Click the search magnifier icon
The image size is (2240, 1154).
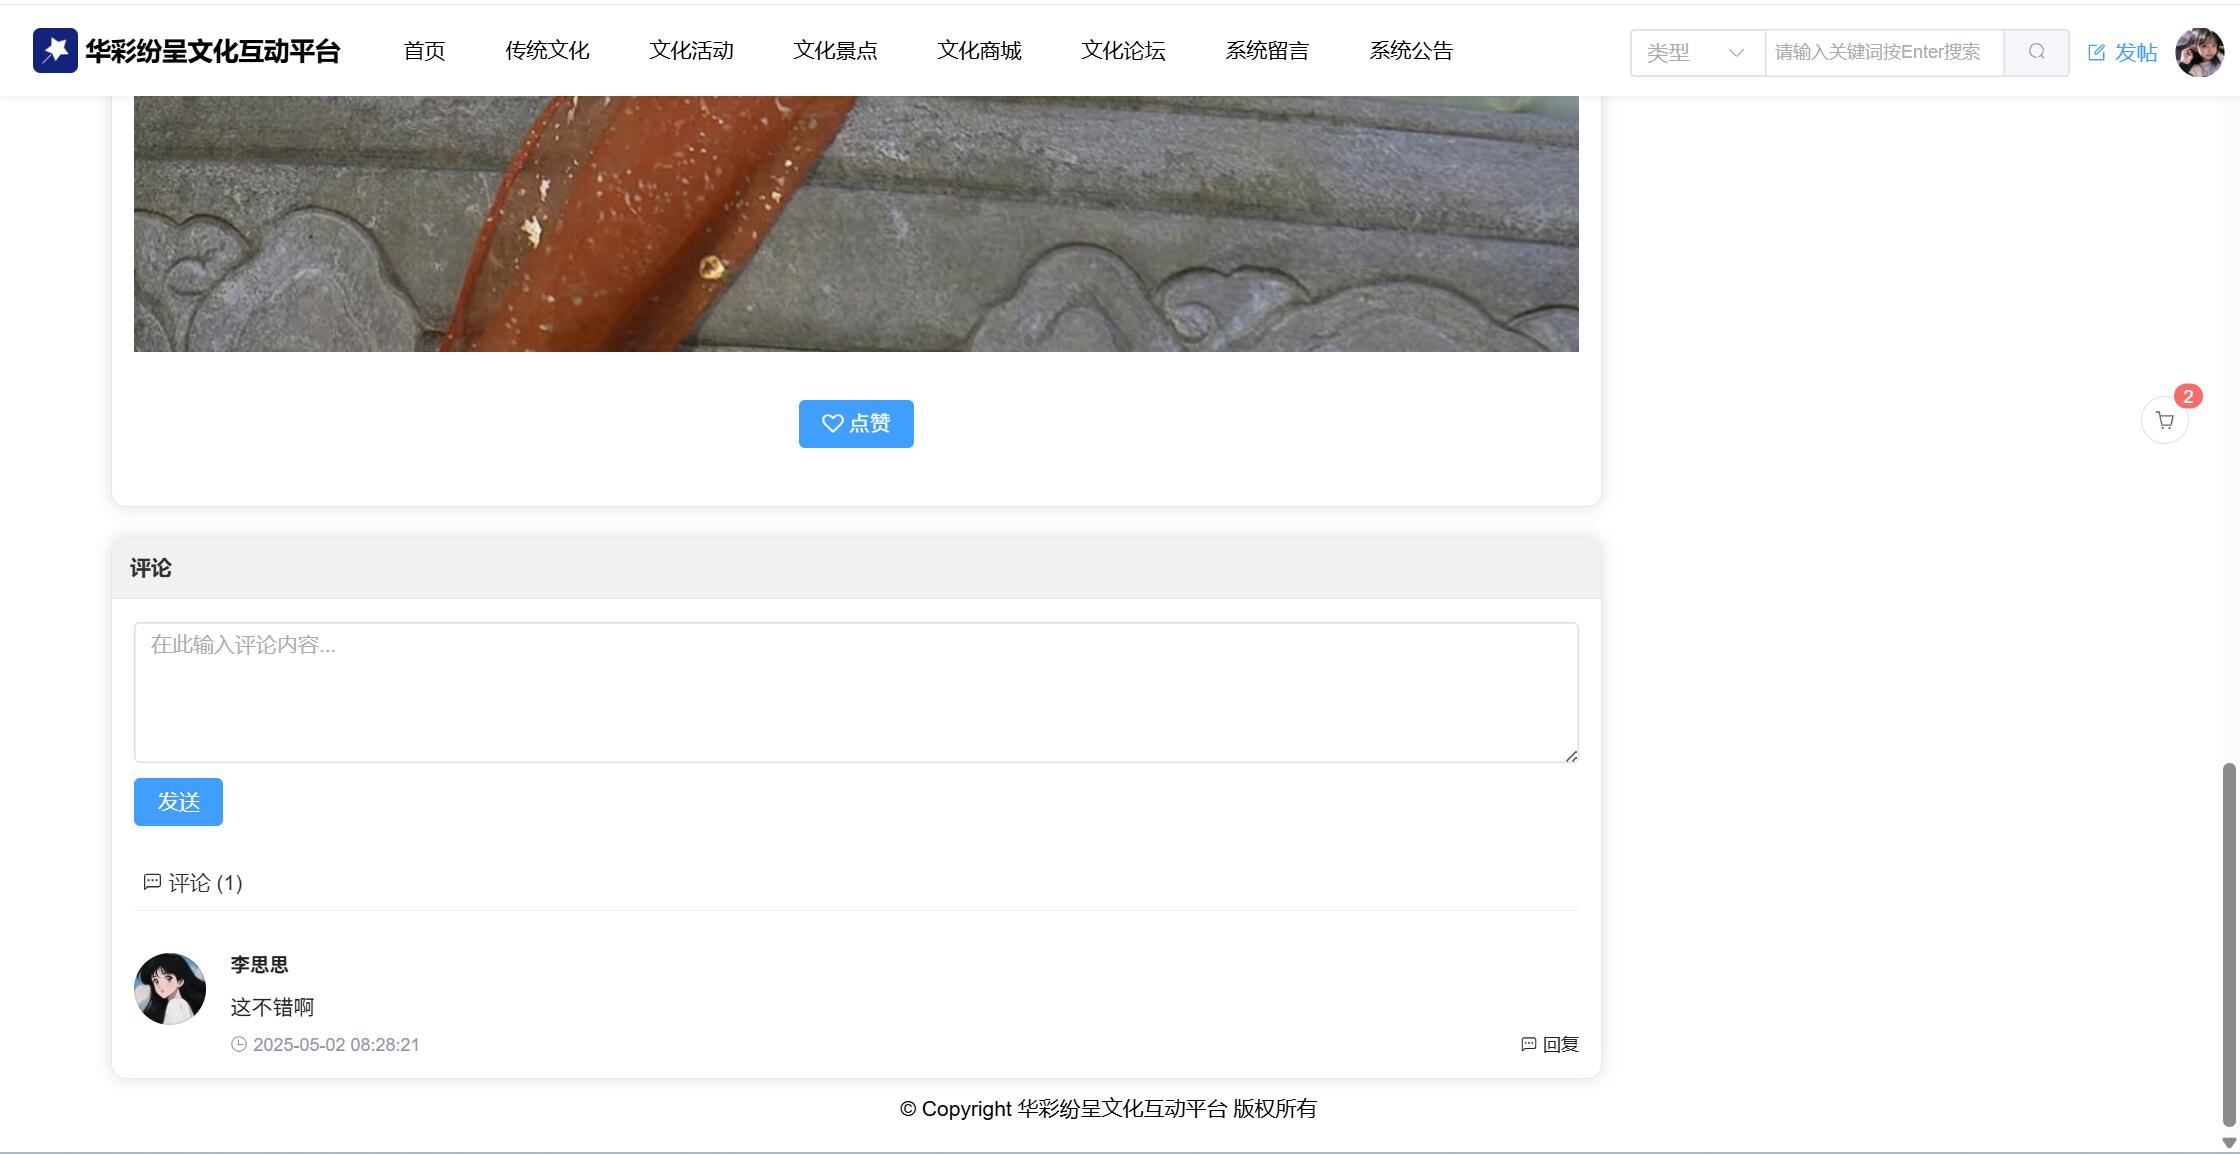2036,52
